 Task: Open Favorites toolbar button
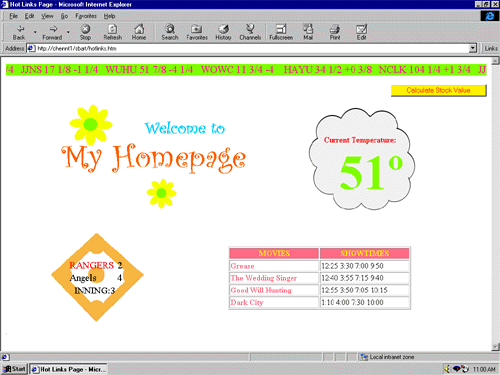click(x=197, y=32)
